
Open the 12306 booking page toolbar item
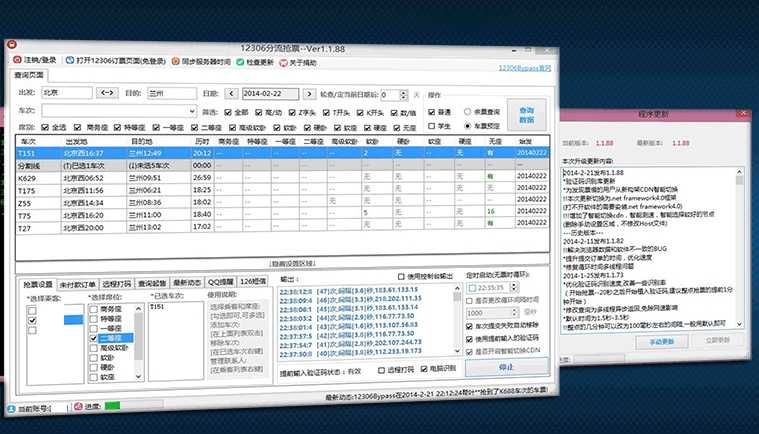[116, 60]
